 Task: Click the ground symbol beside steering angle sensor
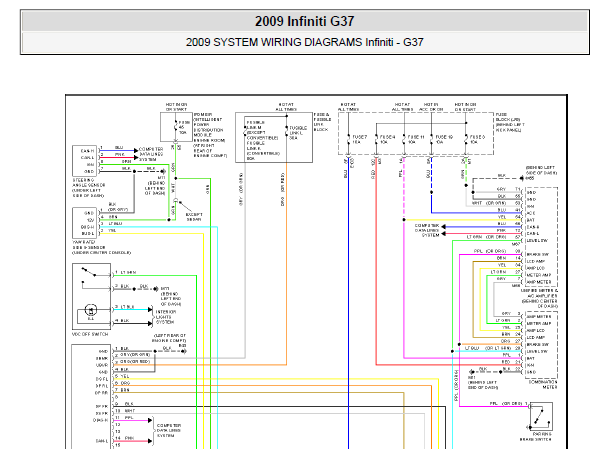163,171
